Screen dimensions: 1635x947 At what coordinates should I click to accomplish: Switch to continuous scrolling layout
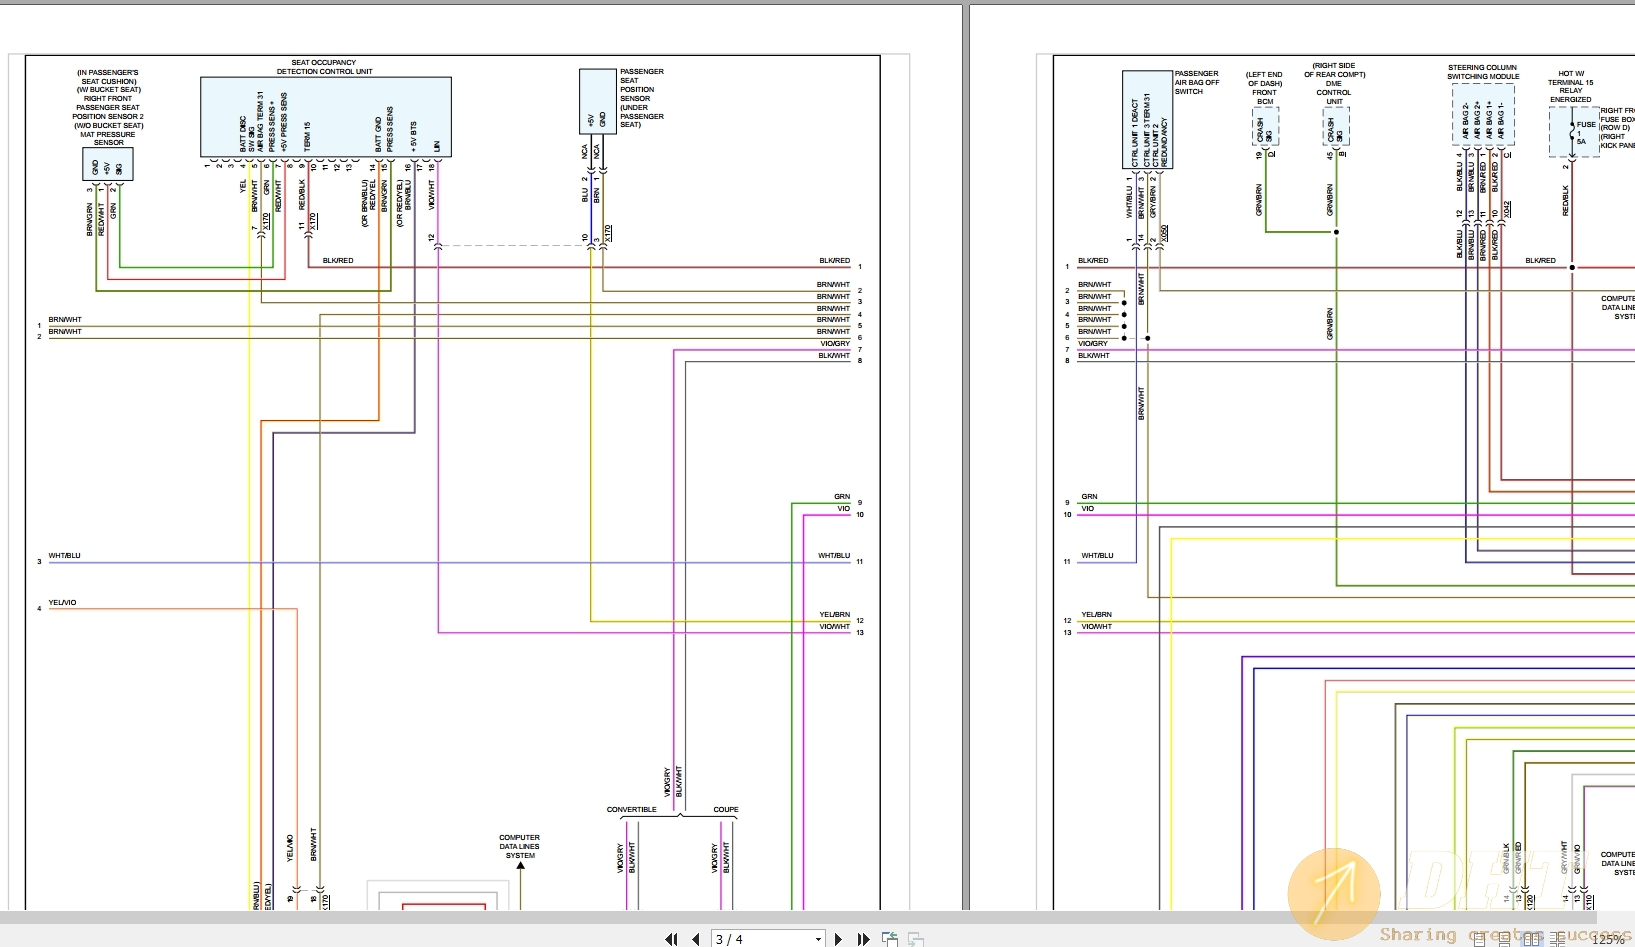1504,939
